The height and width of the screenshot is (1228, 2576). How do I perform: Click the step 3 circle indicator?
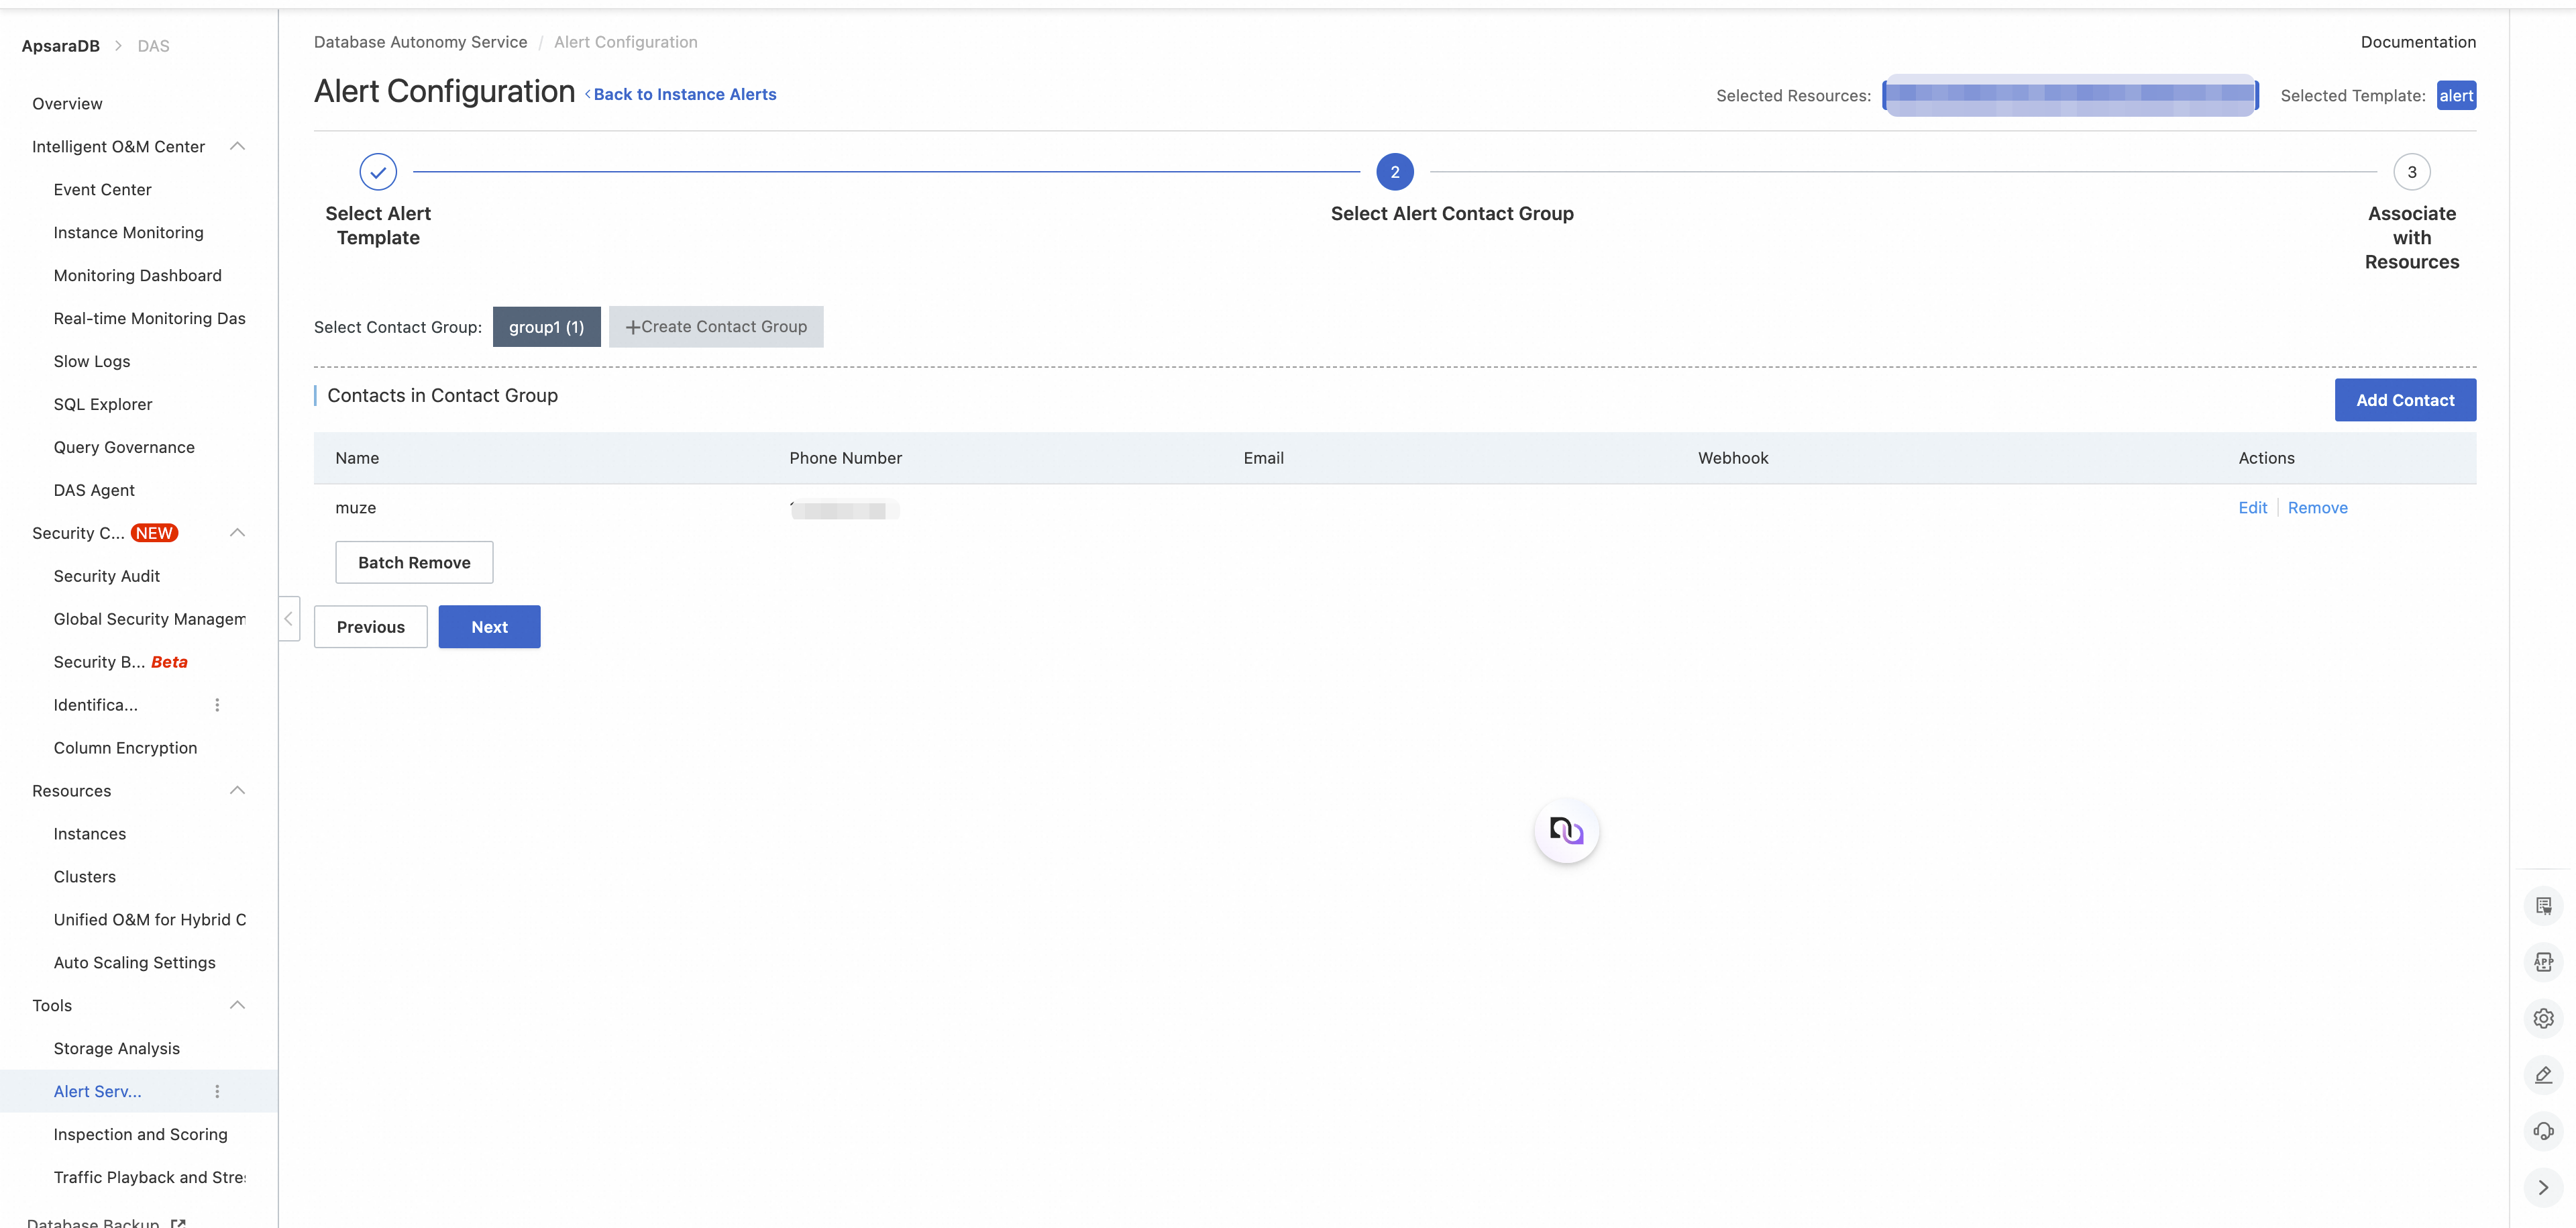coord(2412,172)
